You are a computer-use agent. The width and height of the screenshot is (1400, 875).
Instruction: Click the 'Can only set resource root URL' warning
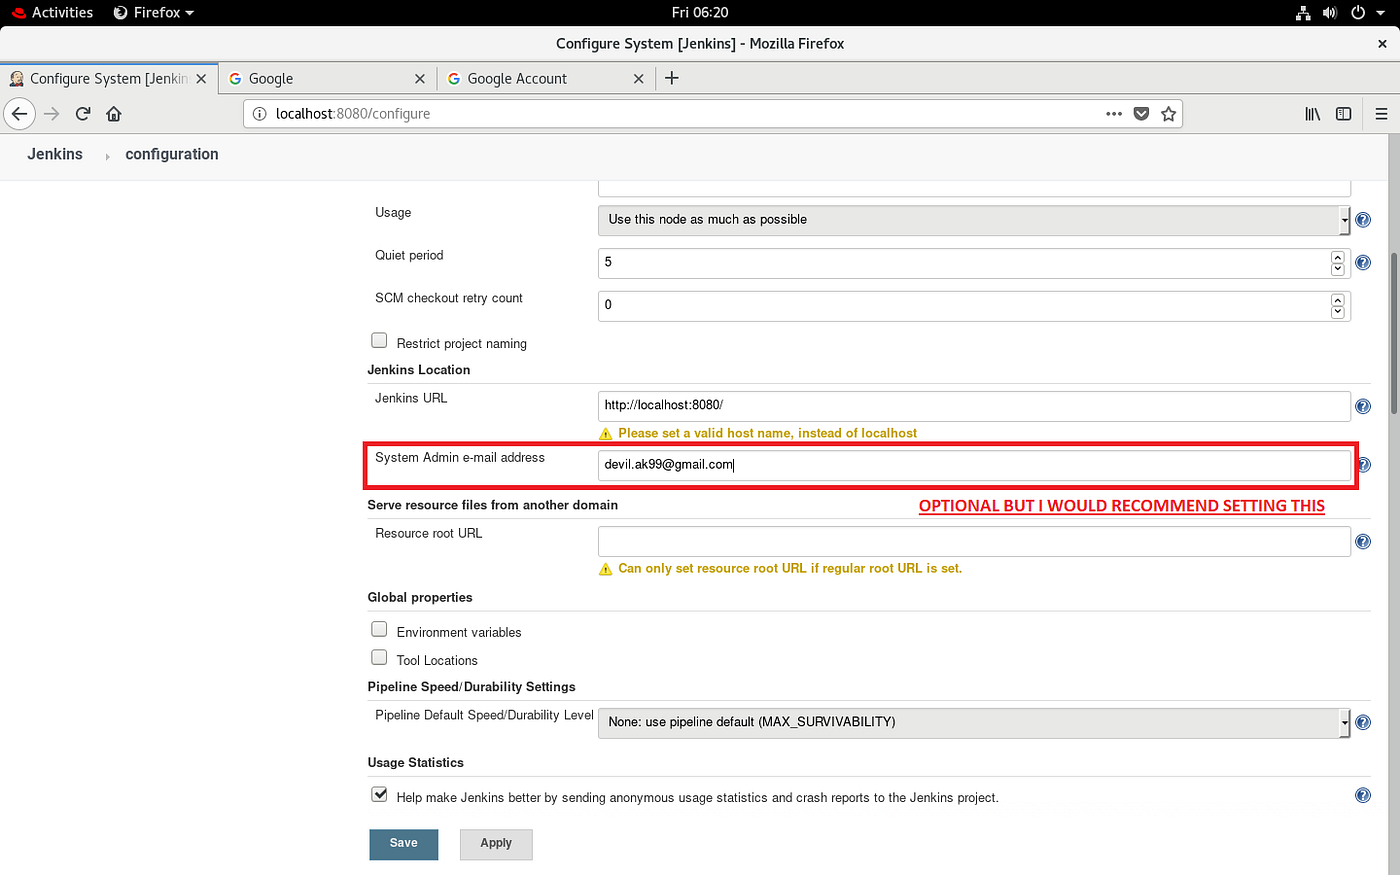[x=790, y=569]
